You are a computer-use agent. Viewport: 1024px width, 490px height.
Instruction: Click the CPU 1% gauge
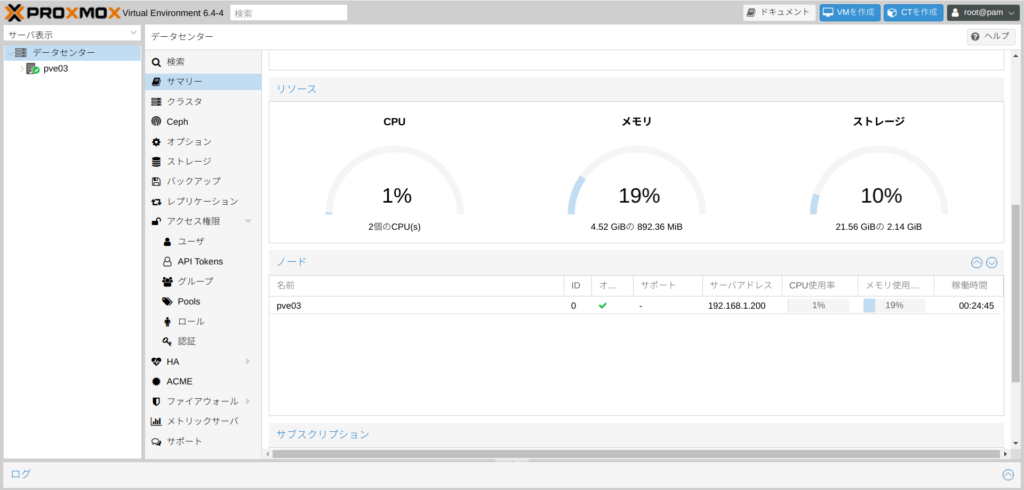[394, 182]
